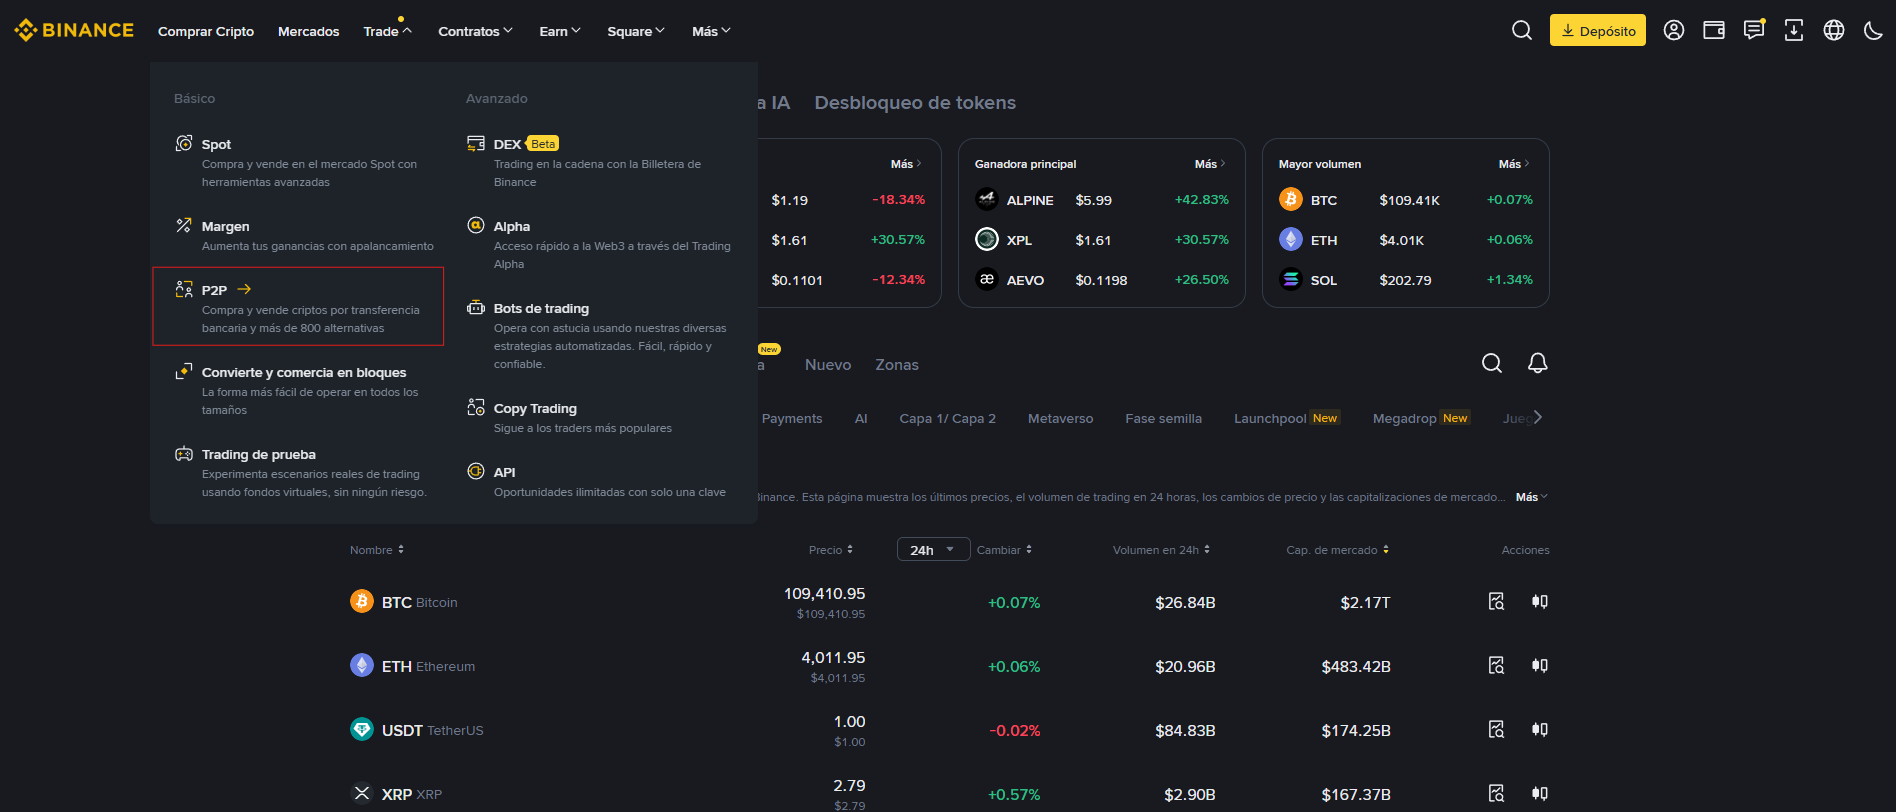Click the Trading de prueba gamepad icon
The width and height of the screenshot is (1896, 812).
click(x=184, y=453)
